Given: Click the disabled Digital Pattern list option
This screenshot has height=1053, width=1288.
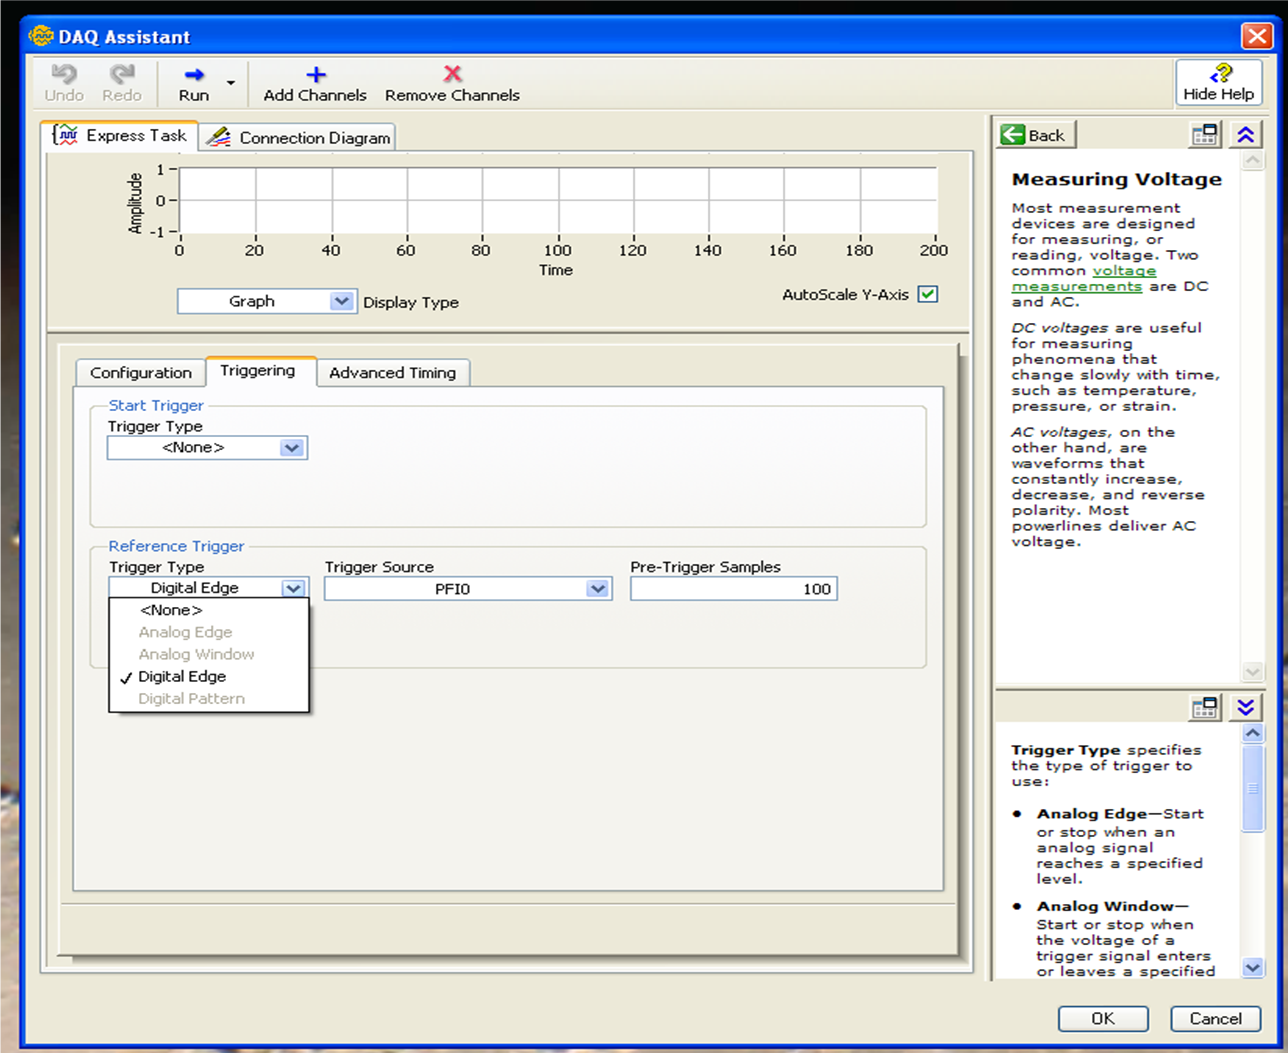Looking at the screenshot, I should click(x=191, y=698).
